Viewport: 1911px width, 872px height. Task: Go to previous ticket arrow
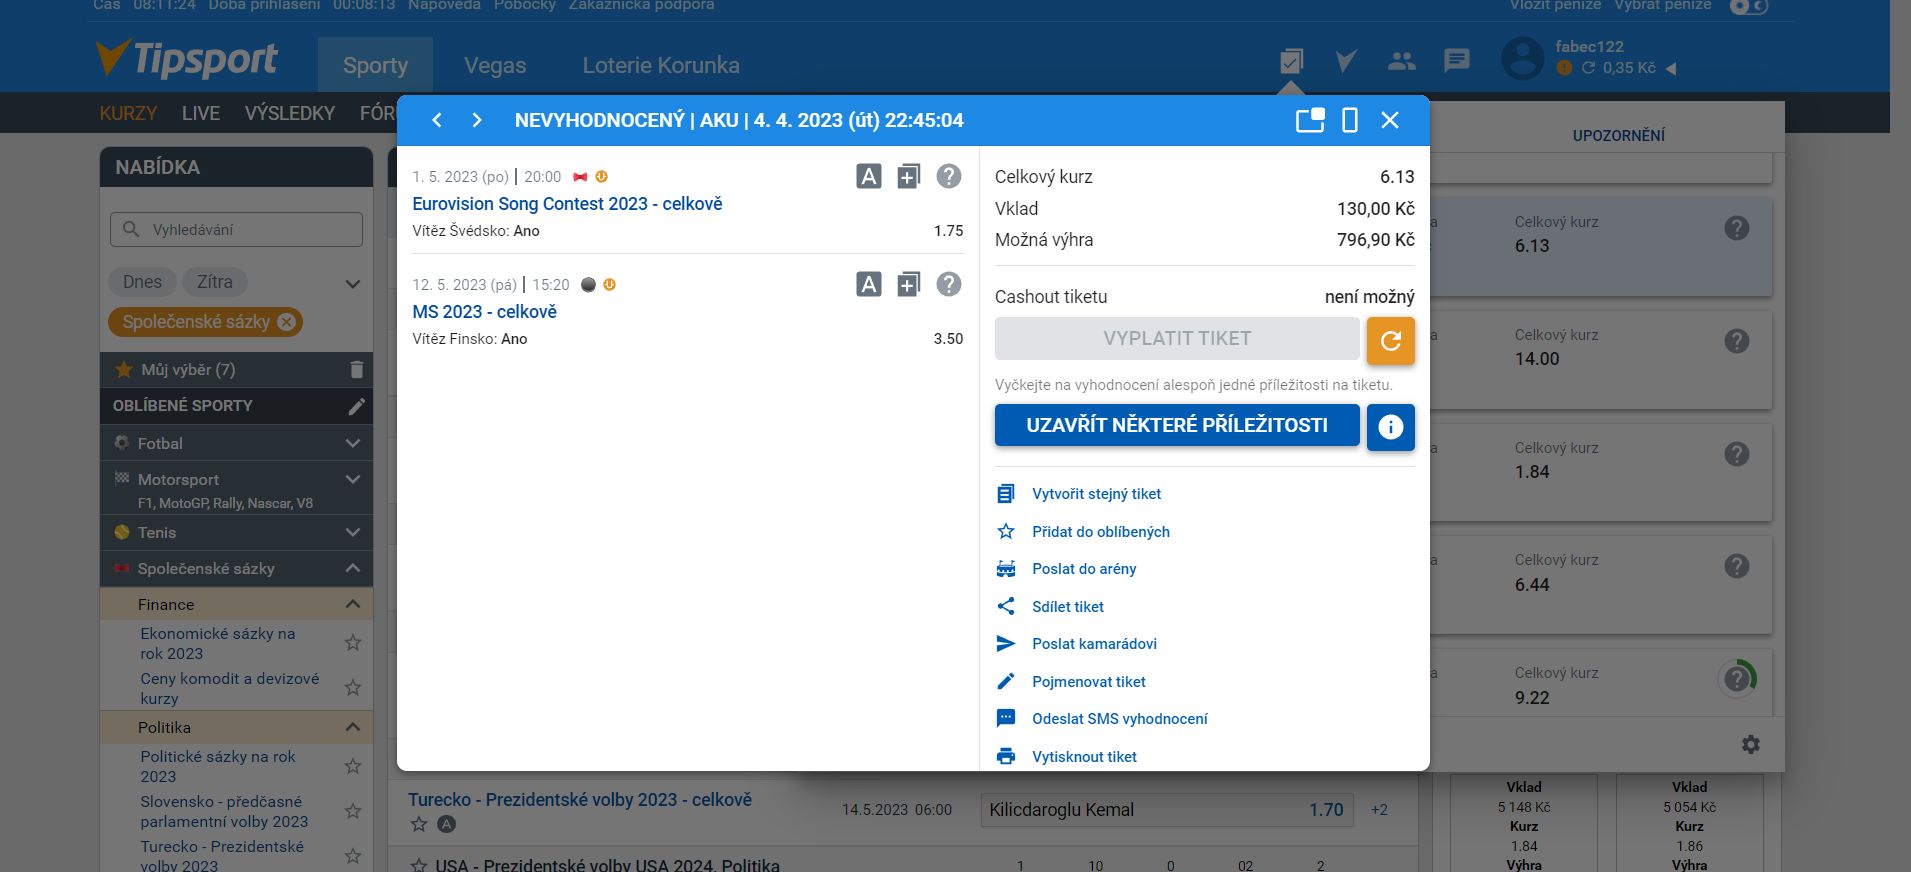[437, 120]
